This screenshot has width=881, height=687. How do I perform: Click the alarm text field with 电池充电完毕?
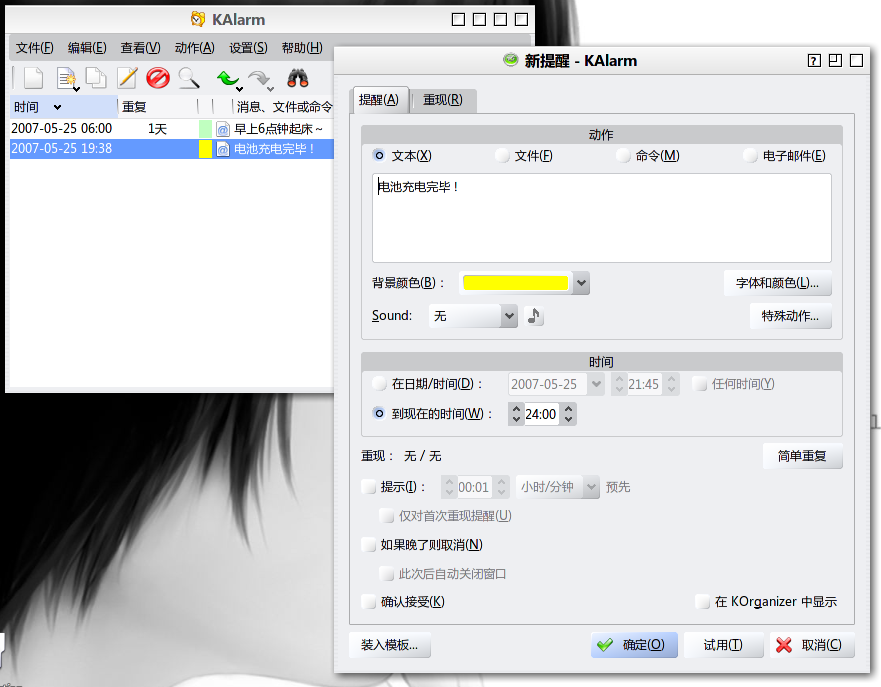[x=602, y=217]
